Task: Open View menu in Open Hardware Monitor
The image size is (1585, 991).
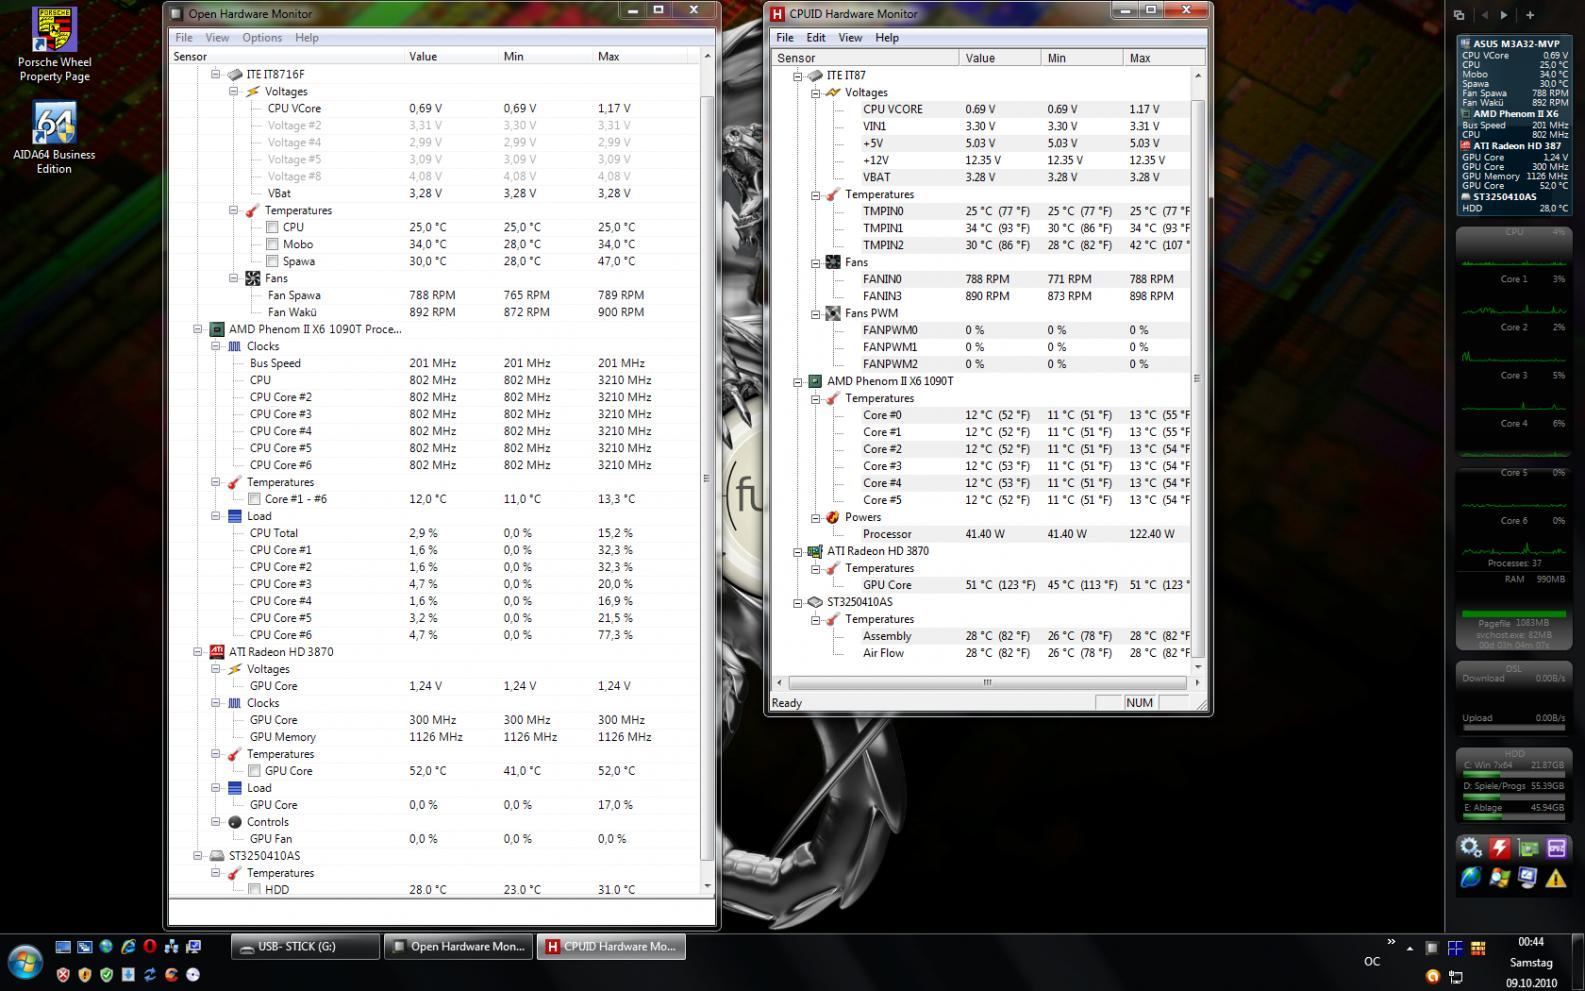Action: pos(217,37)
